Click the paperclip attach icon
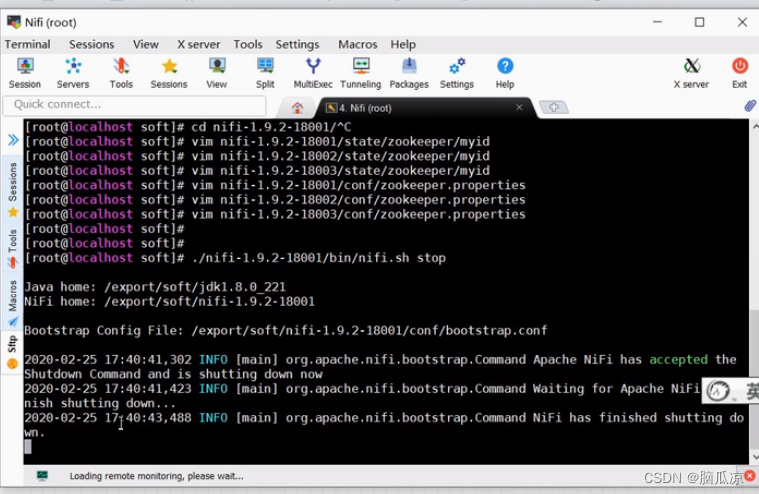Viewport: 759px width, 494px height. pos(750,105)
